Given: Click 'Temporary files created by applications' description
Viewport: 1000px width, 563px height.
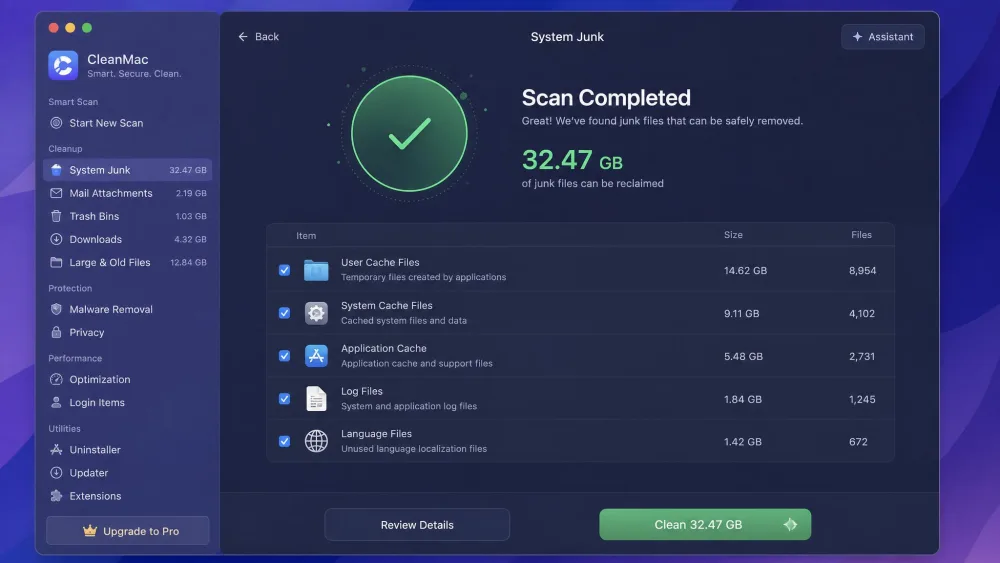Looking at the screenshot, I should click(x=423, y=277).
